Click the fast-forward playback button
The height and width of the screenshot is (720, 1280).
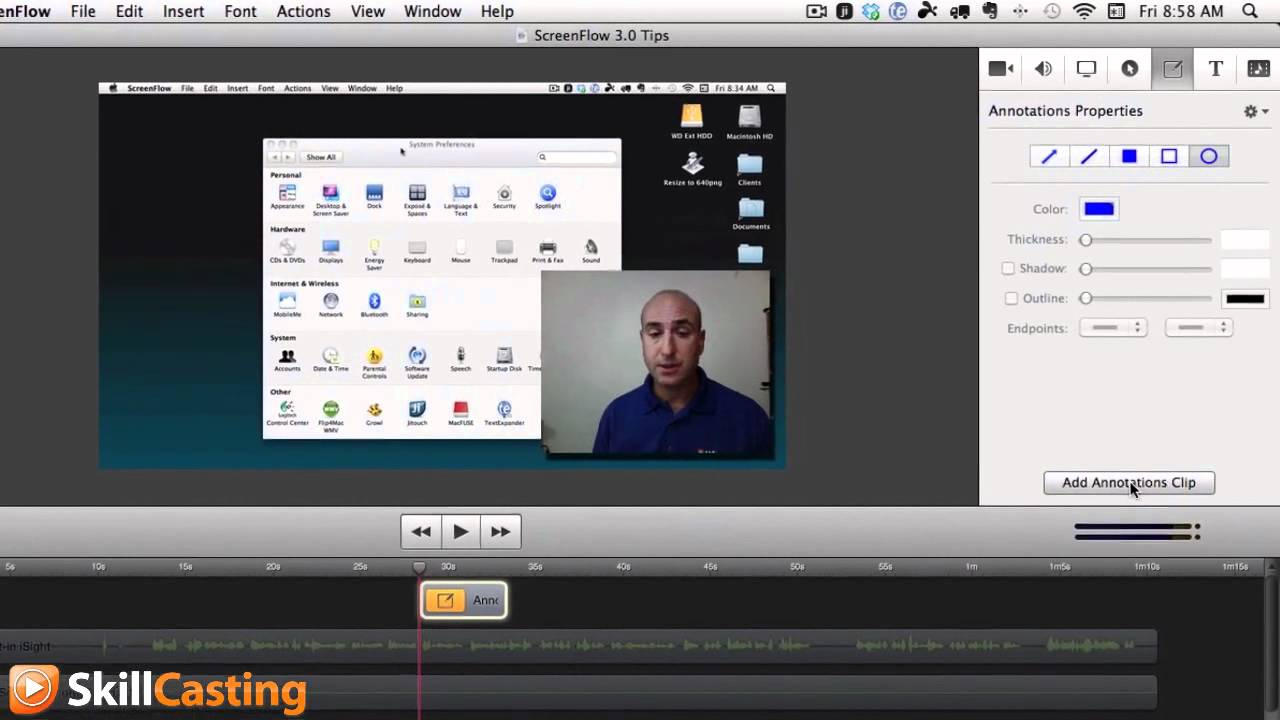tap(501, 531)
